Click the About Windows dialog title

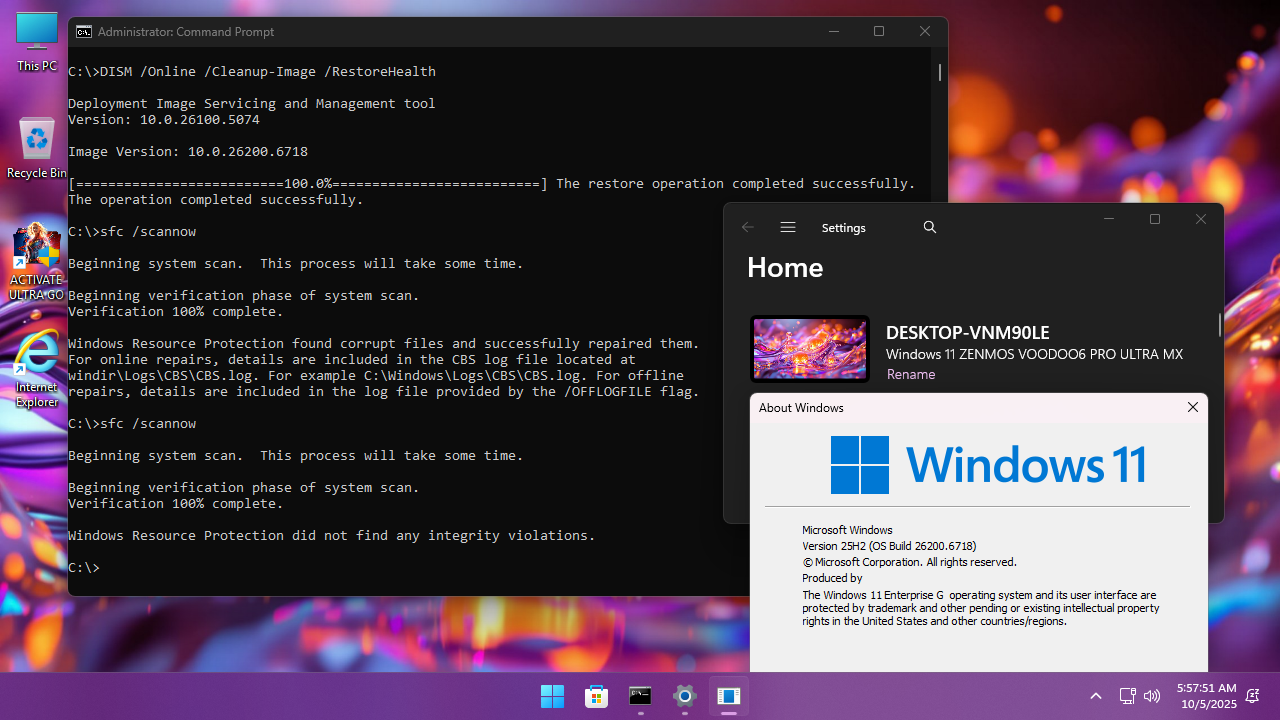point(801,408)
